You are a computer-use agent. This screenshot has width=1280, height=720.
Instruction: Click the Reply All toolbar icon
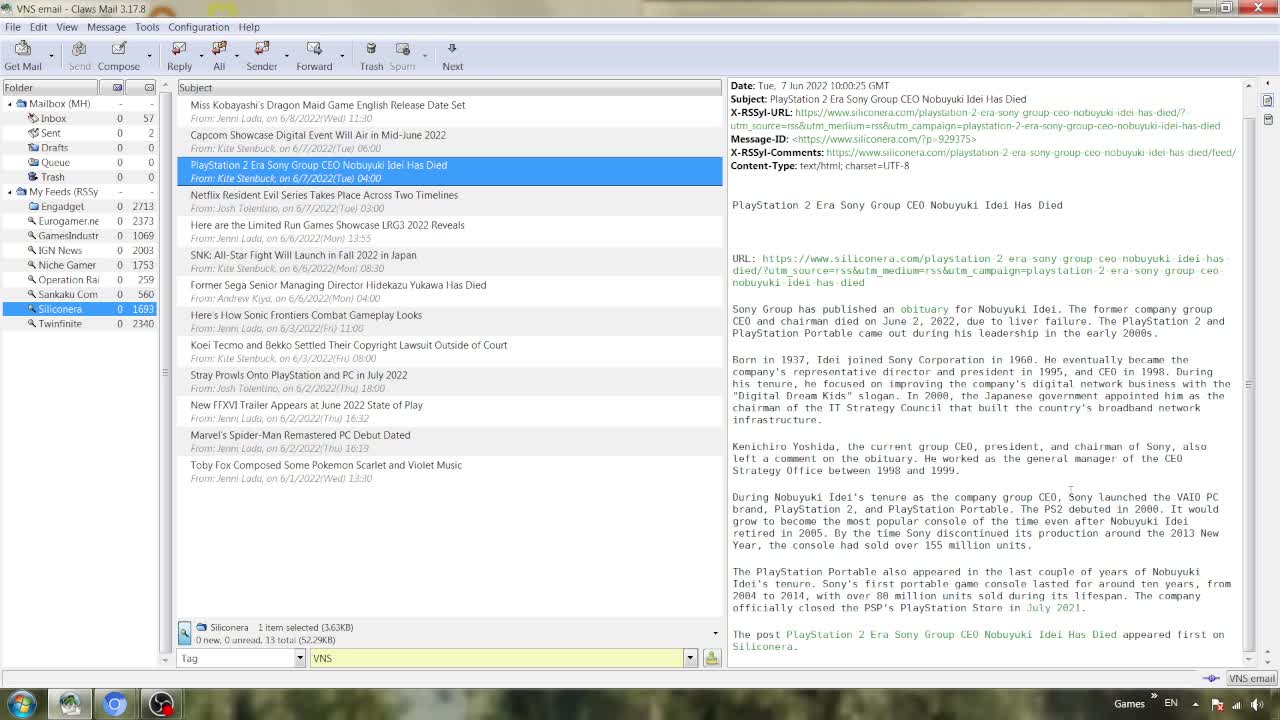[219, 48]
